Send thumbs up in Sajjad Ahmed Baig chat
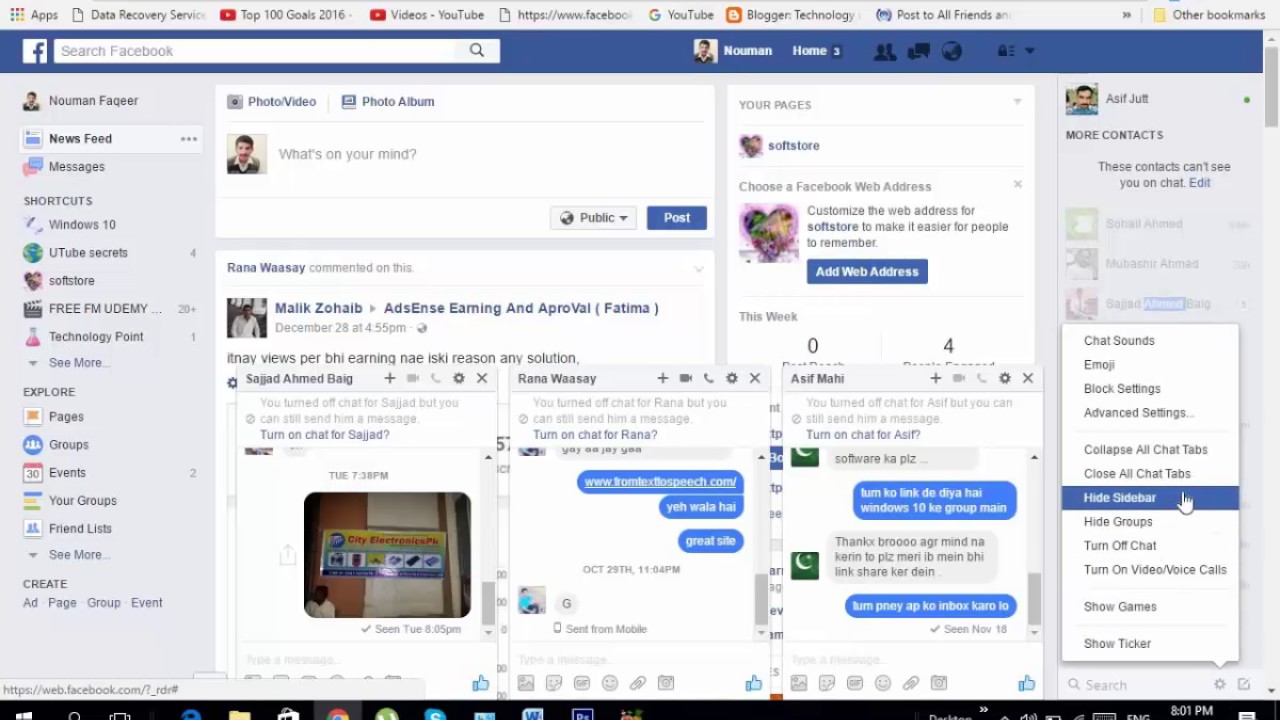 point(481,684)
